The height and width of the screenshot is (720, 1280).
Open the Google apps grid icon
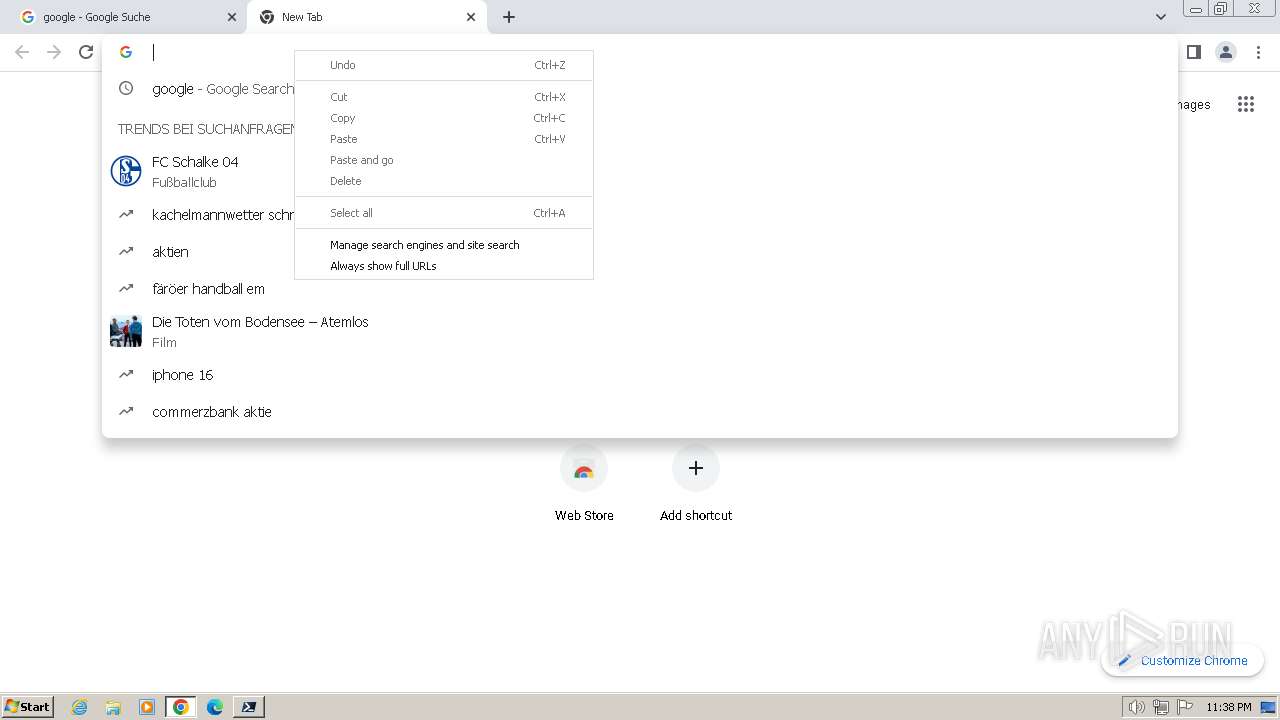(1245, 104)
